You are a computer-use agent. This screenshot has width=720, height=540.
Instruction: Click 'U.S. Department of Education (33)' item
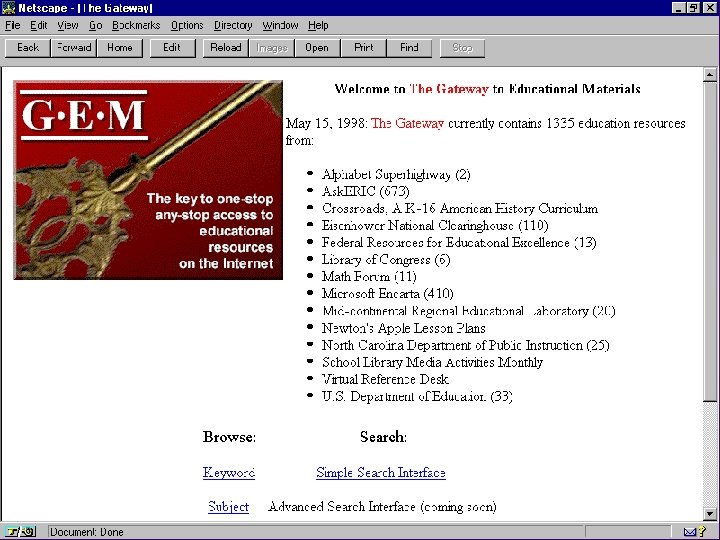(417, 396)
